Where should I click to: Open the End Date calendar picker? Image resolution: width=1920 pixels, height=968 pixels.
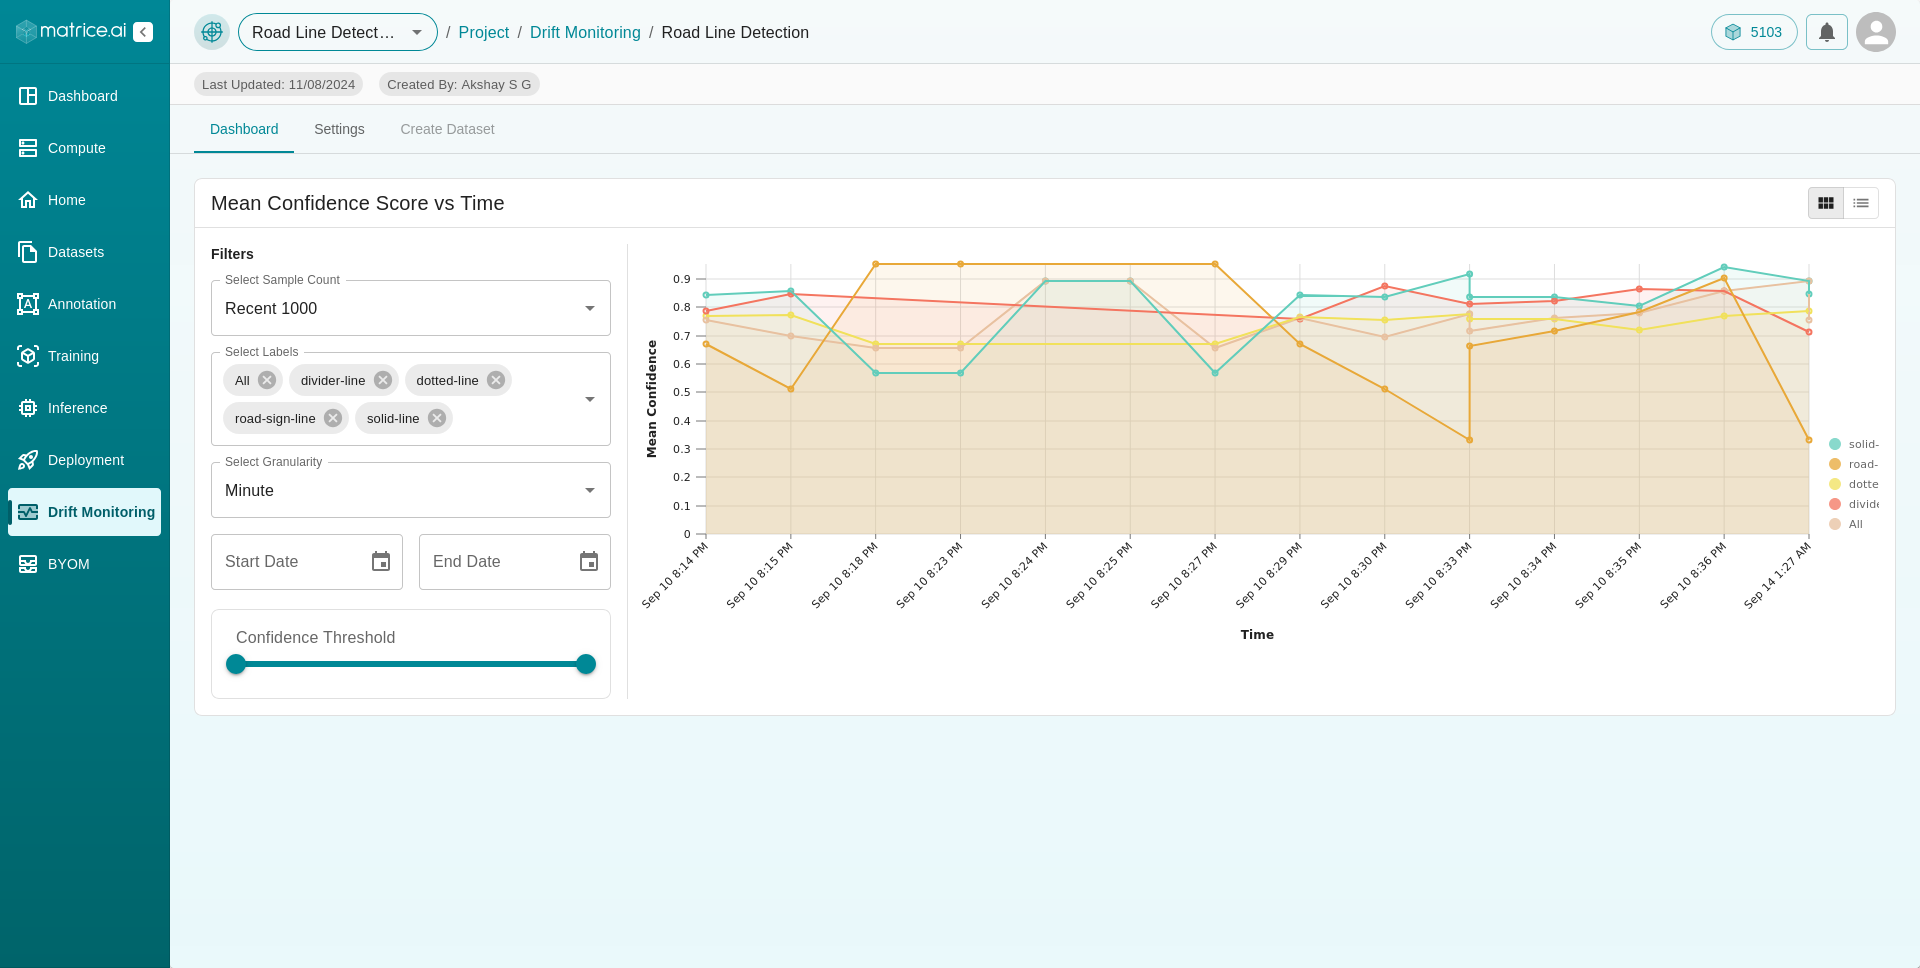[589, 562]
